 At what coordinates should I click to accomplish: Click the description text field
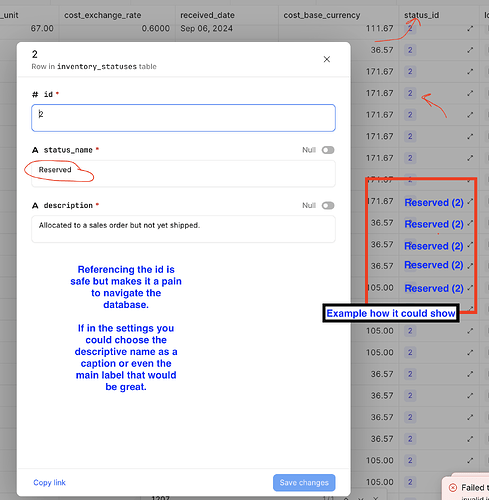click(183, 229)
